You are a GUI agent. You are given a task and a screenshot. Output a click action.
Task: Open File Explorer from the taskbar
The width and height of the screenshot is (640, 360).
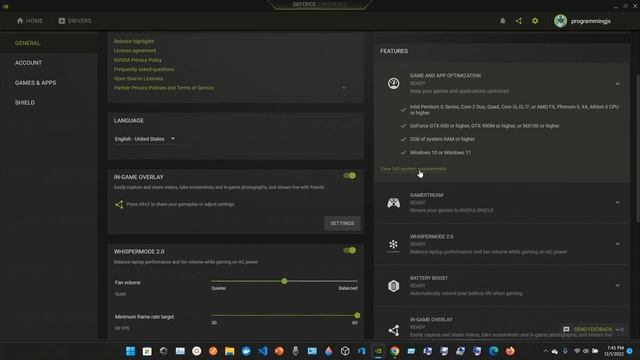point(230,351)
